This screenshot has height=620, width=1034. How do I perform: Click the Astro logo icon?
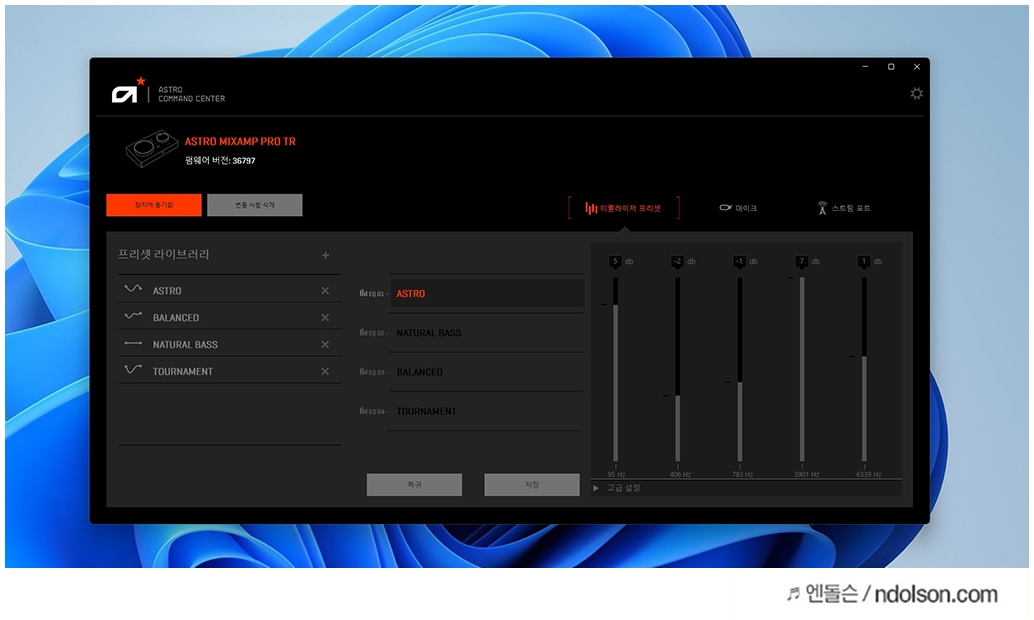[128, 91]
